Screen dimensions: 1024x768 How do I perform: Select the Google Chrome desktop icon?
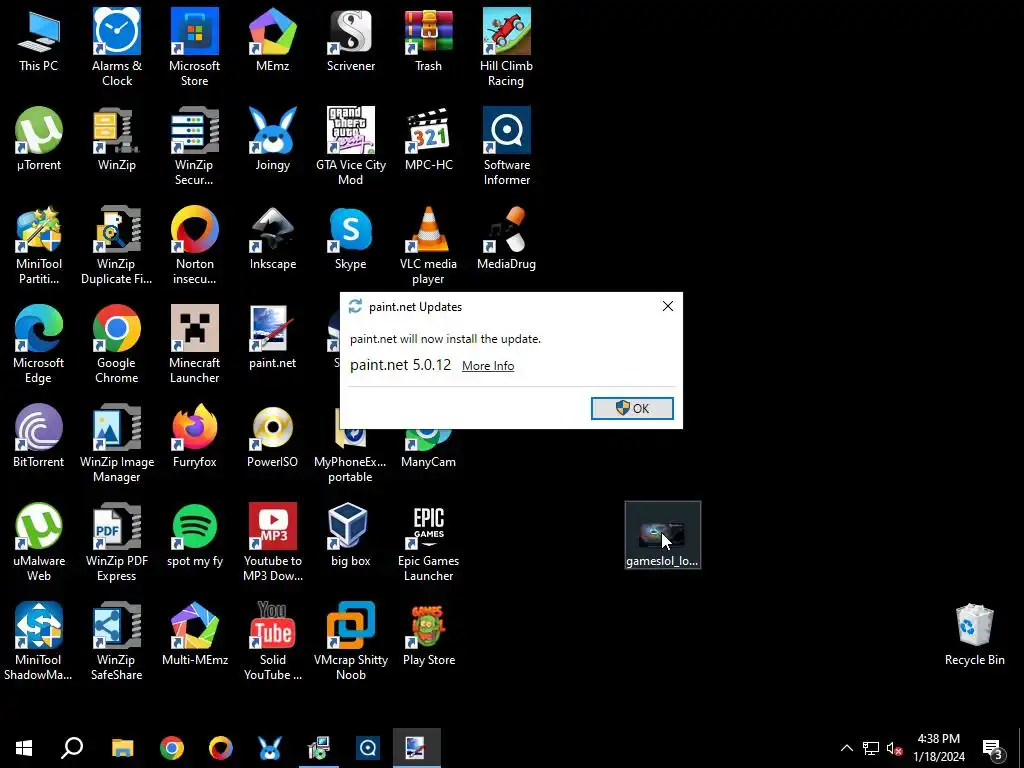click(117, 344)
